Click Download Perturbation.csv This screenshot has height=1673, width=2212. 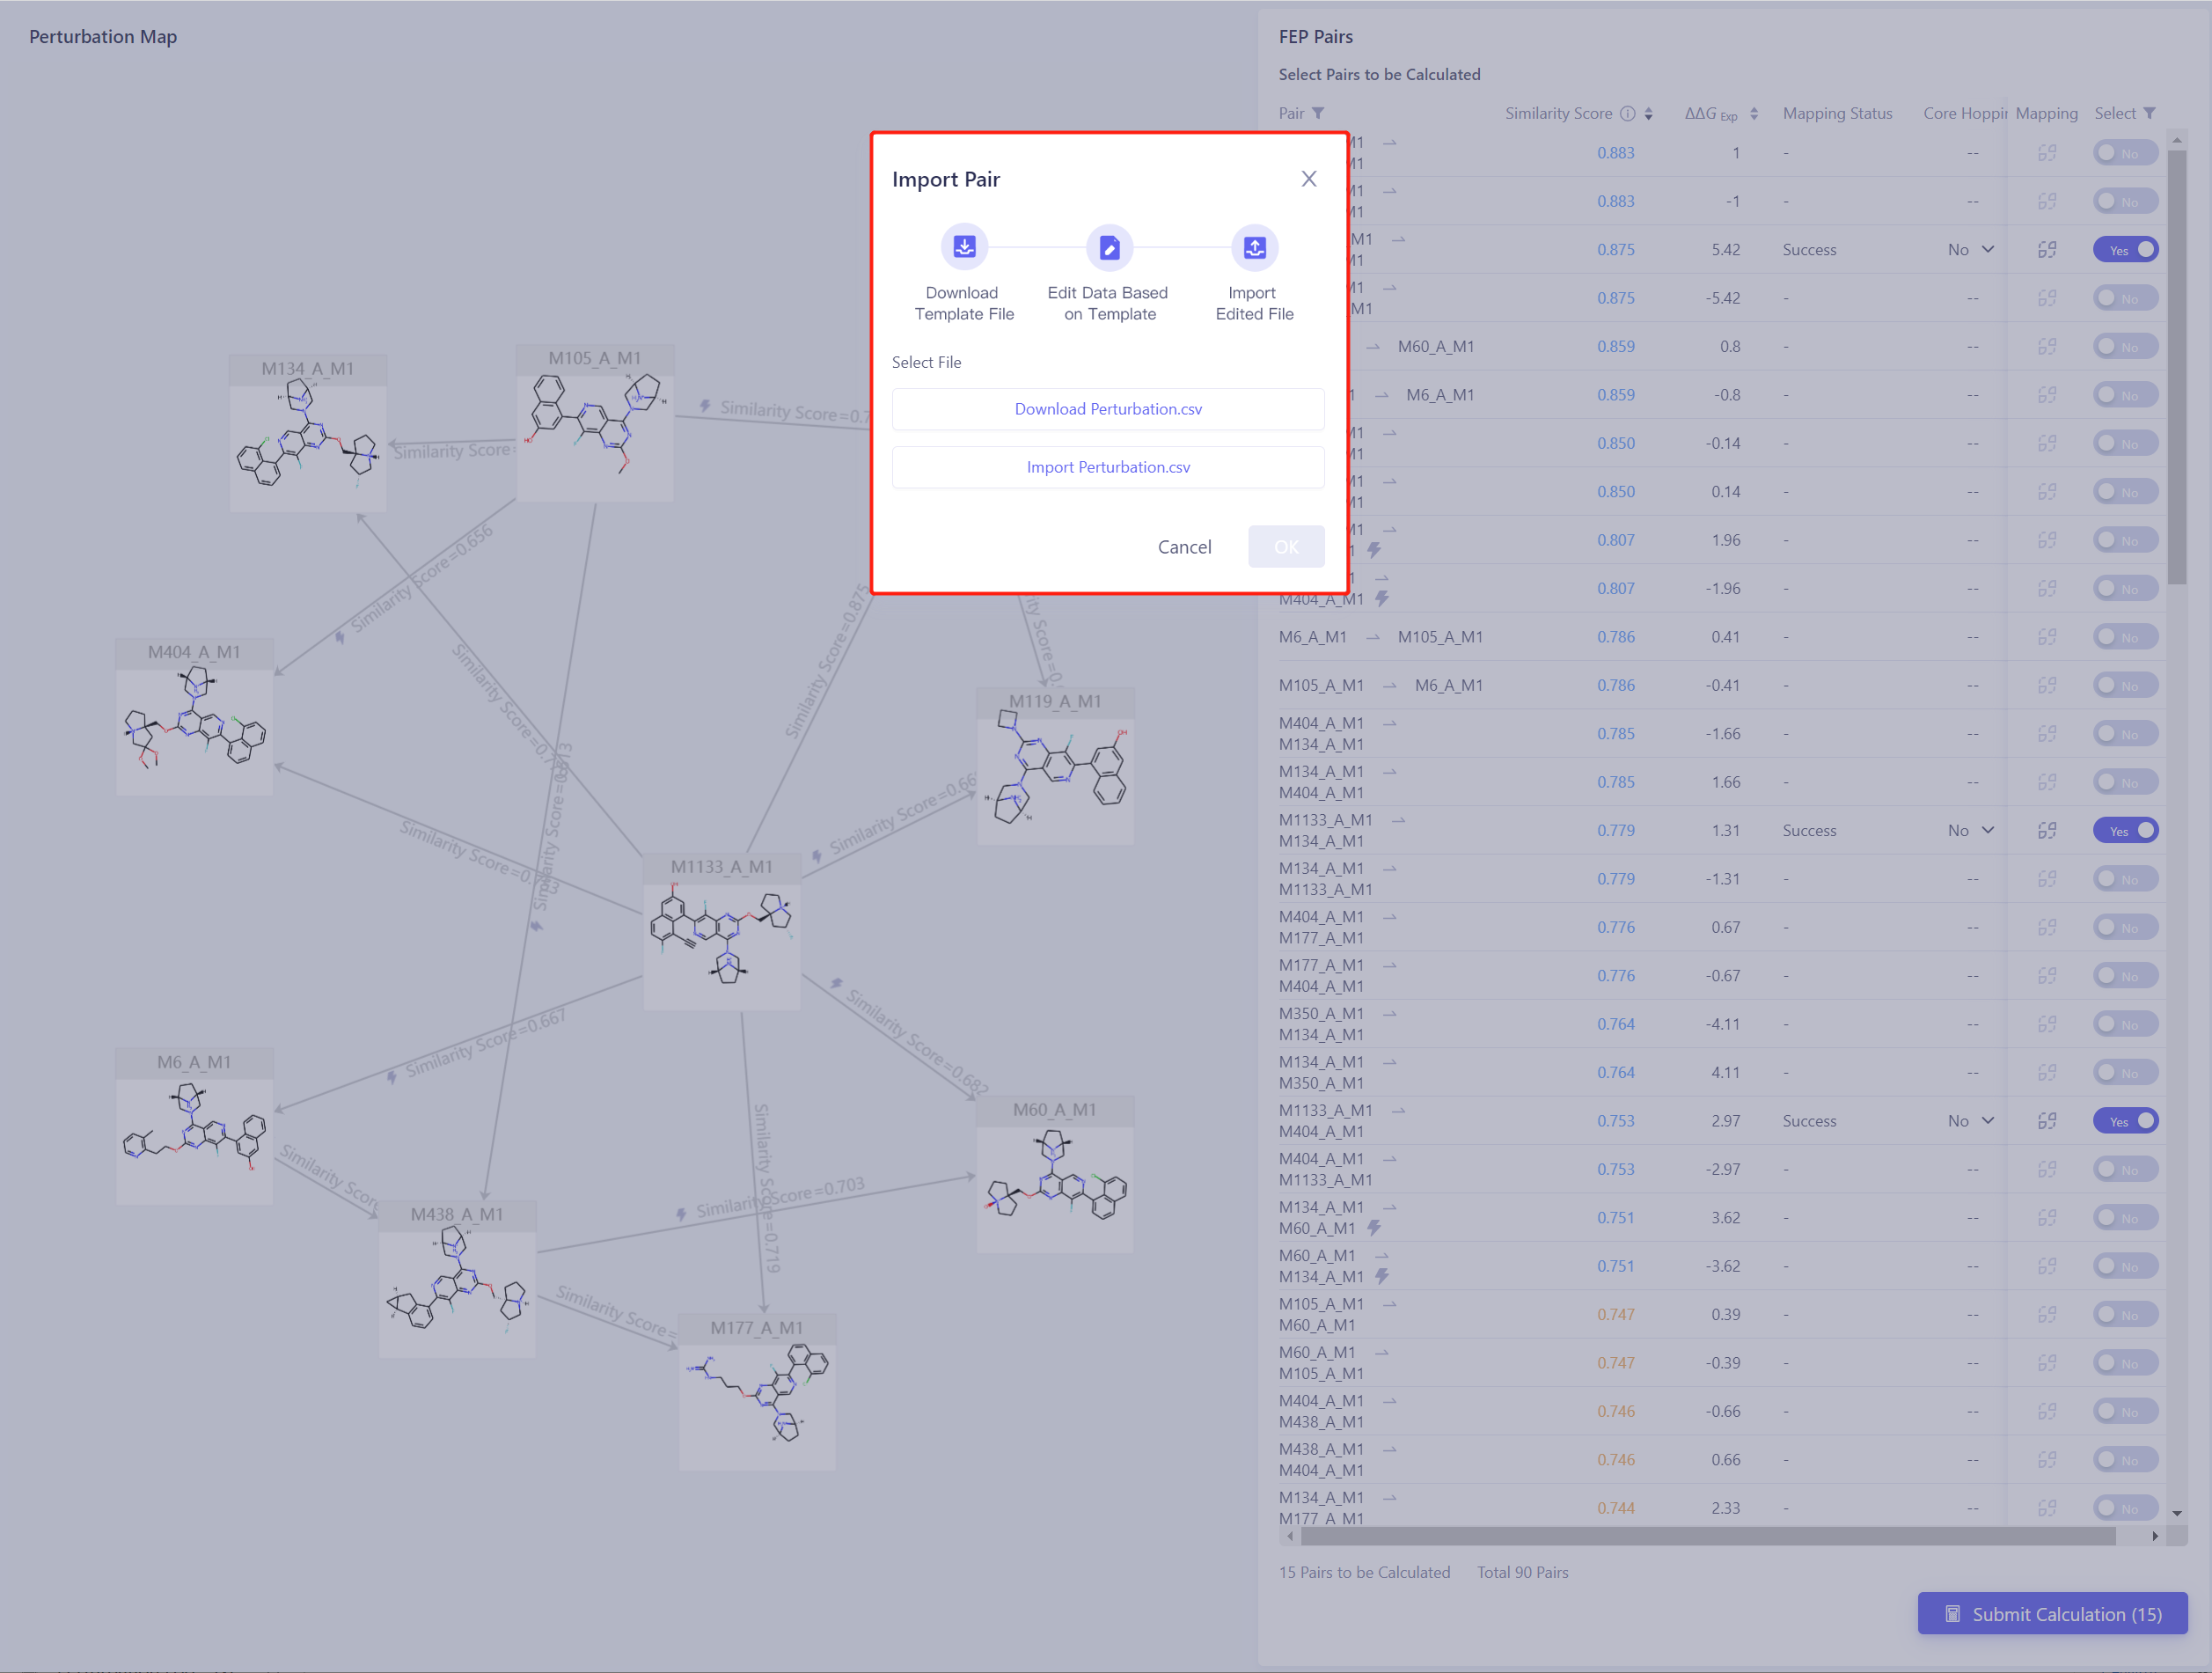click(x=1108, y=409)
